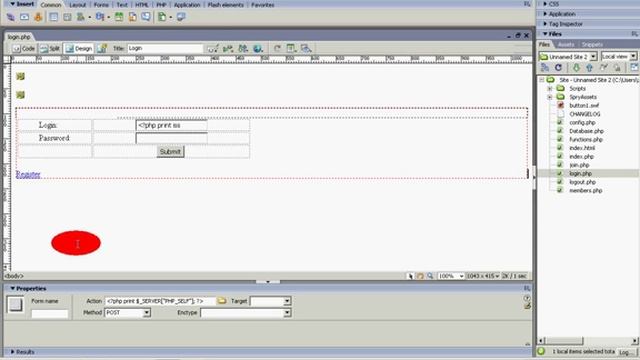Open the Unnamed Site 2 site dropdown
Viewport: 640px width, 360px height.
coord(593,57)
